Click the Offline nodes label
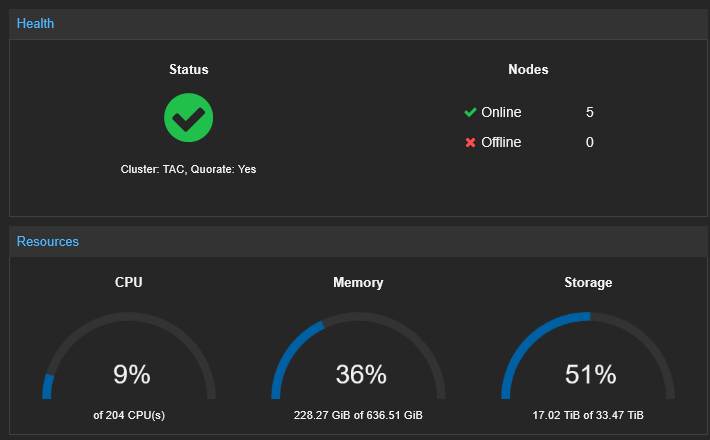 (501, 143)
